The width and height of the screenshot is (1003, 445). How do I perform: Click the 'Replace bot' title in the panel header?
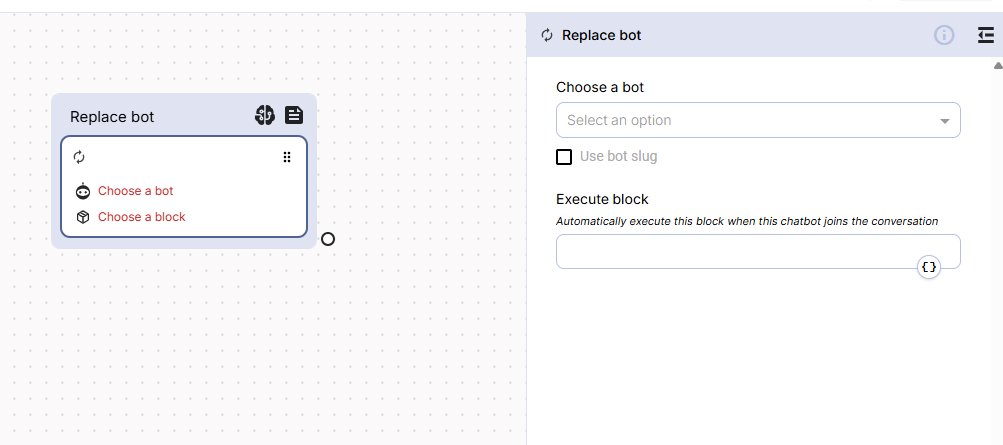(601, 35)
